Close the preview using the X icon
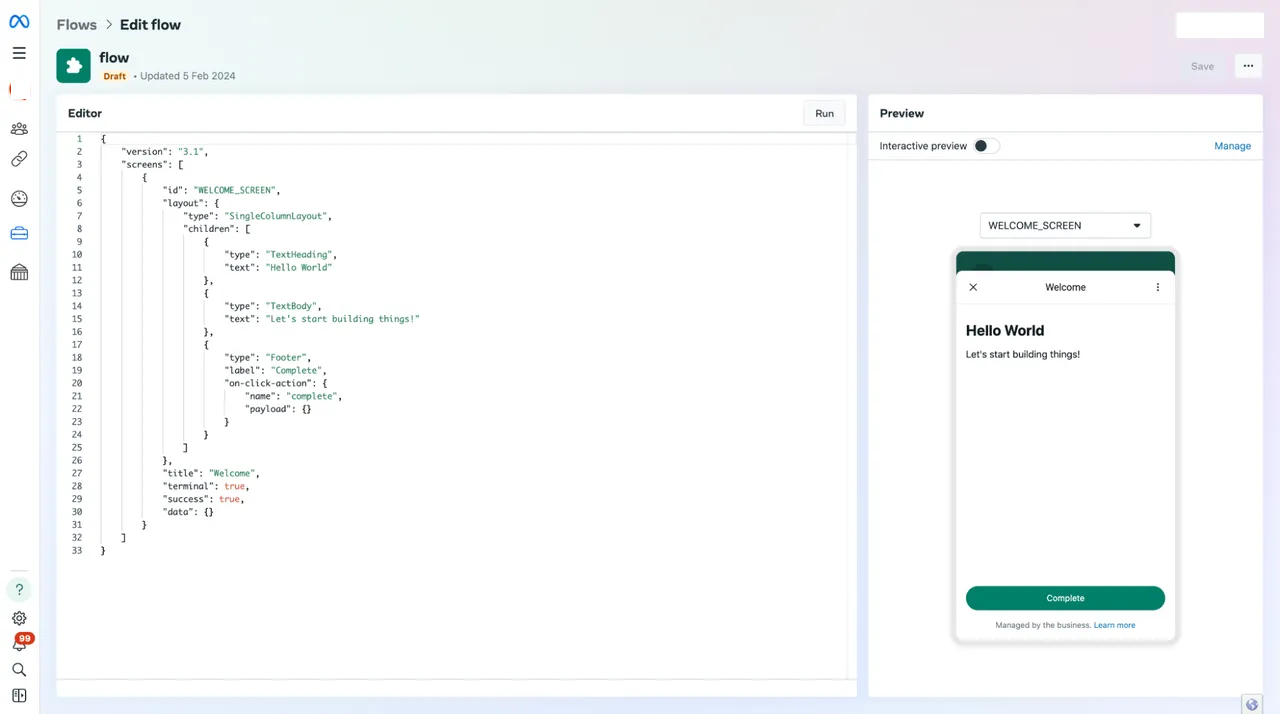This screenshot has width=1280, height=714. tap(973, 287)
